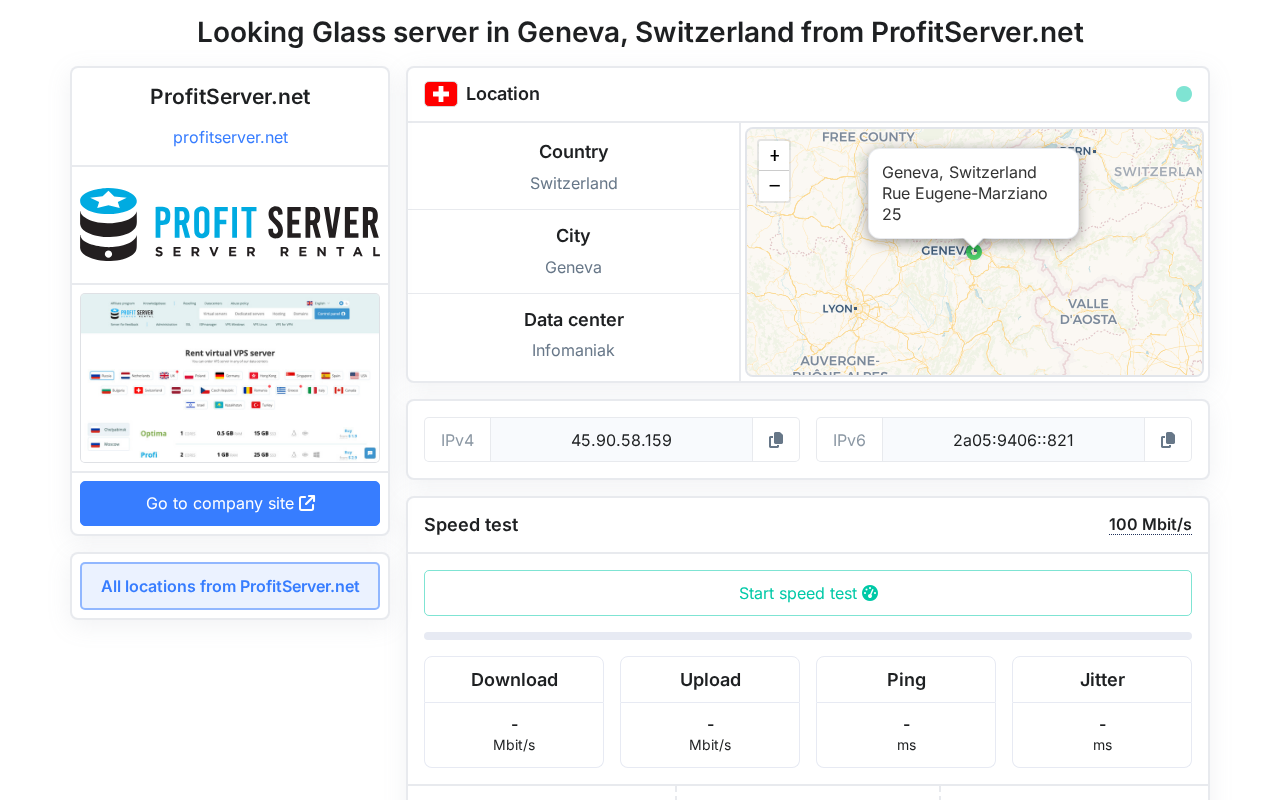The height and width of the screenshot is (800, 1280).
Task: Select the IPv6 address field 2a05:9406::821
Action: pyautogui.click(x=1013, y=440)
